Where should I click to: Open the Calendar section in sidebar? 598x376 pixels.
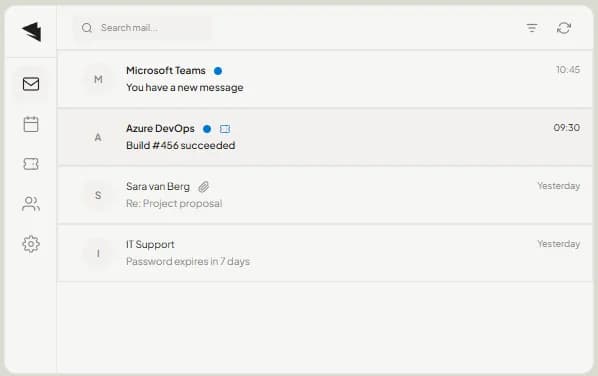tap(31, 124)
